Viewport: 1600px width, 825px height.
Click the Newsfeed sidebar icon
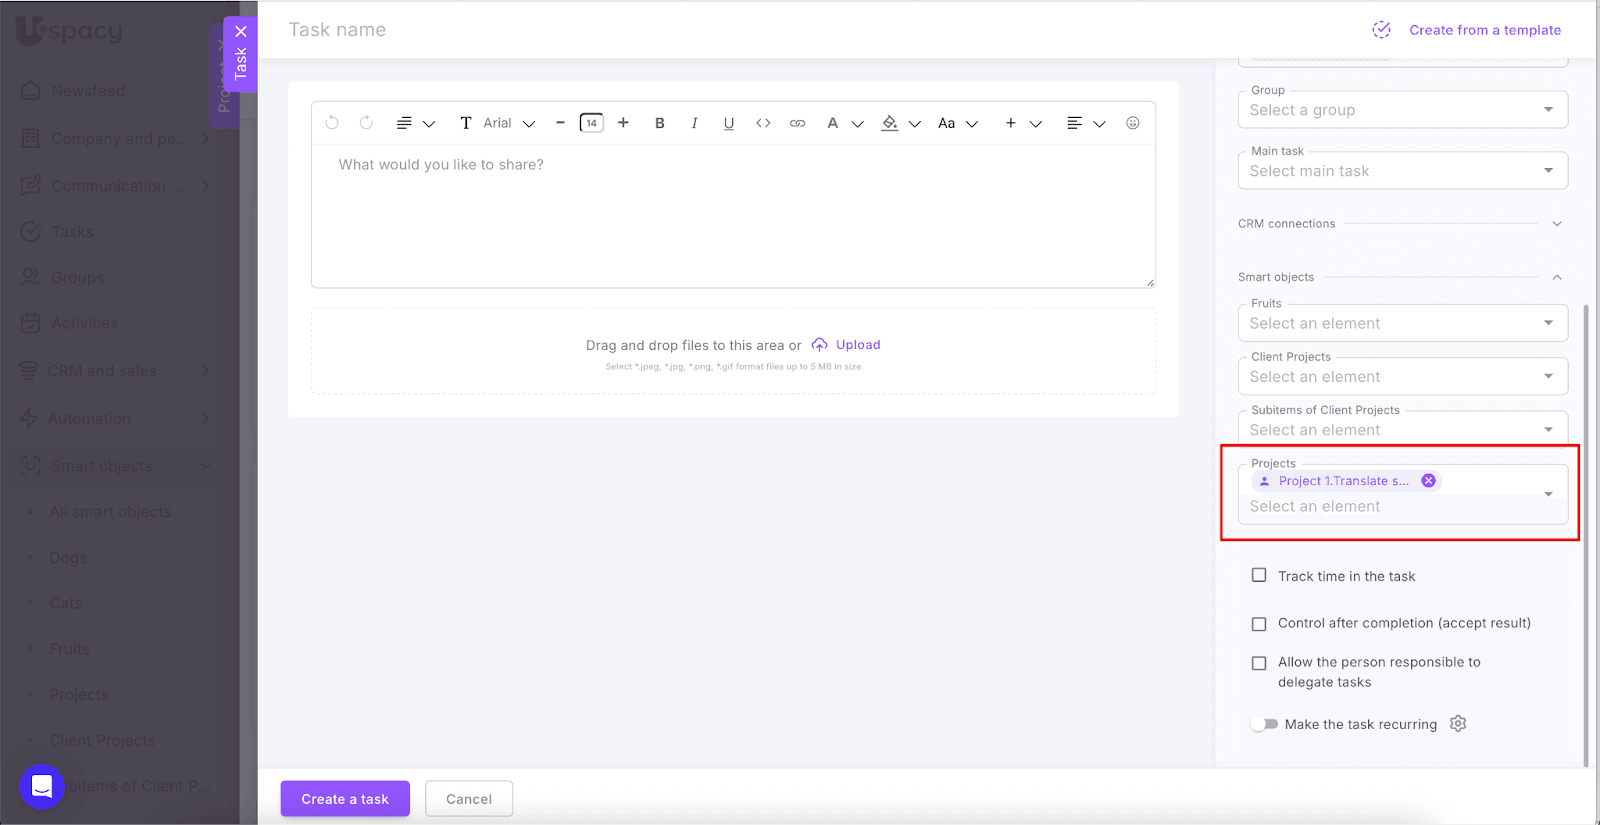point(31,91)
